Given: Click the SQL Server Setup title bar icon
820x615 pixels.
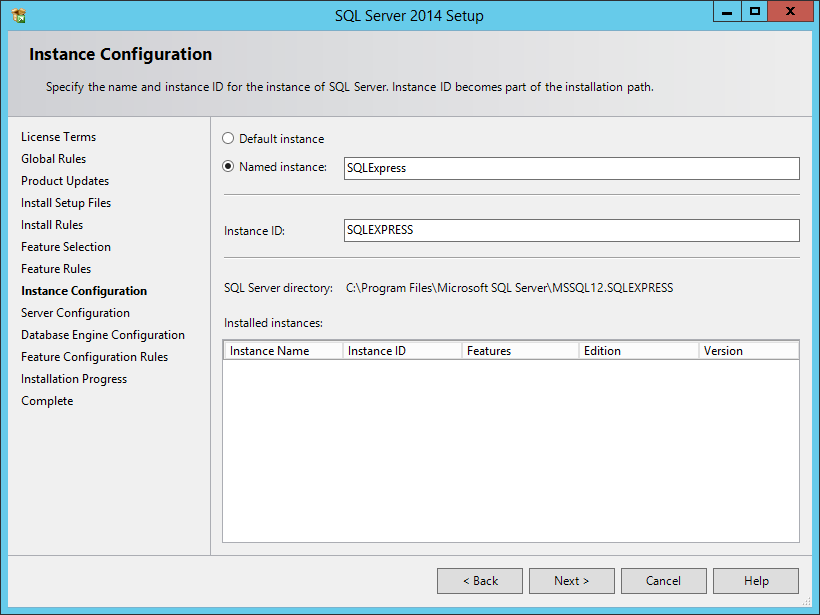Looking at the screenshot, I should [x=18, y=15].
